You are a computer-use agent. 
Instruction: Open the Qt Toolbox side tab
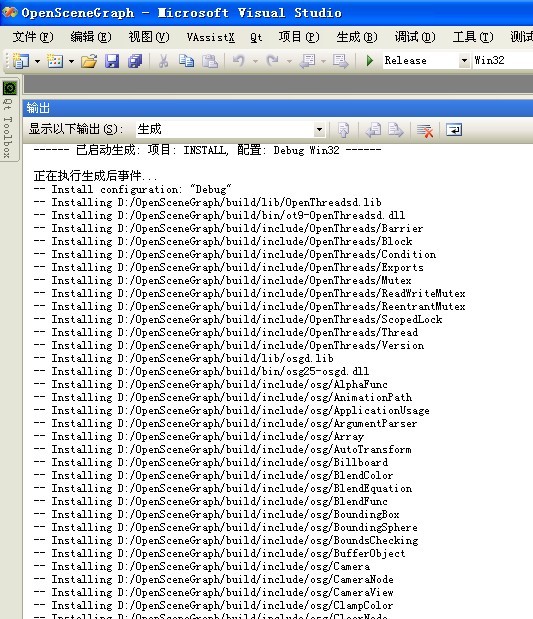9,120
